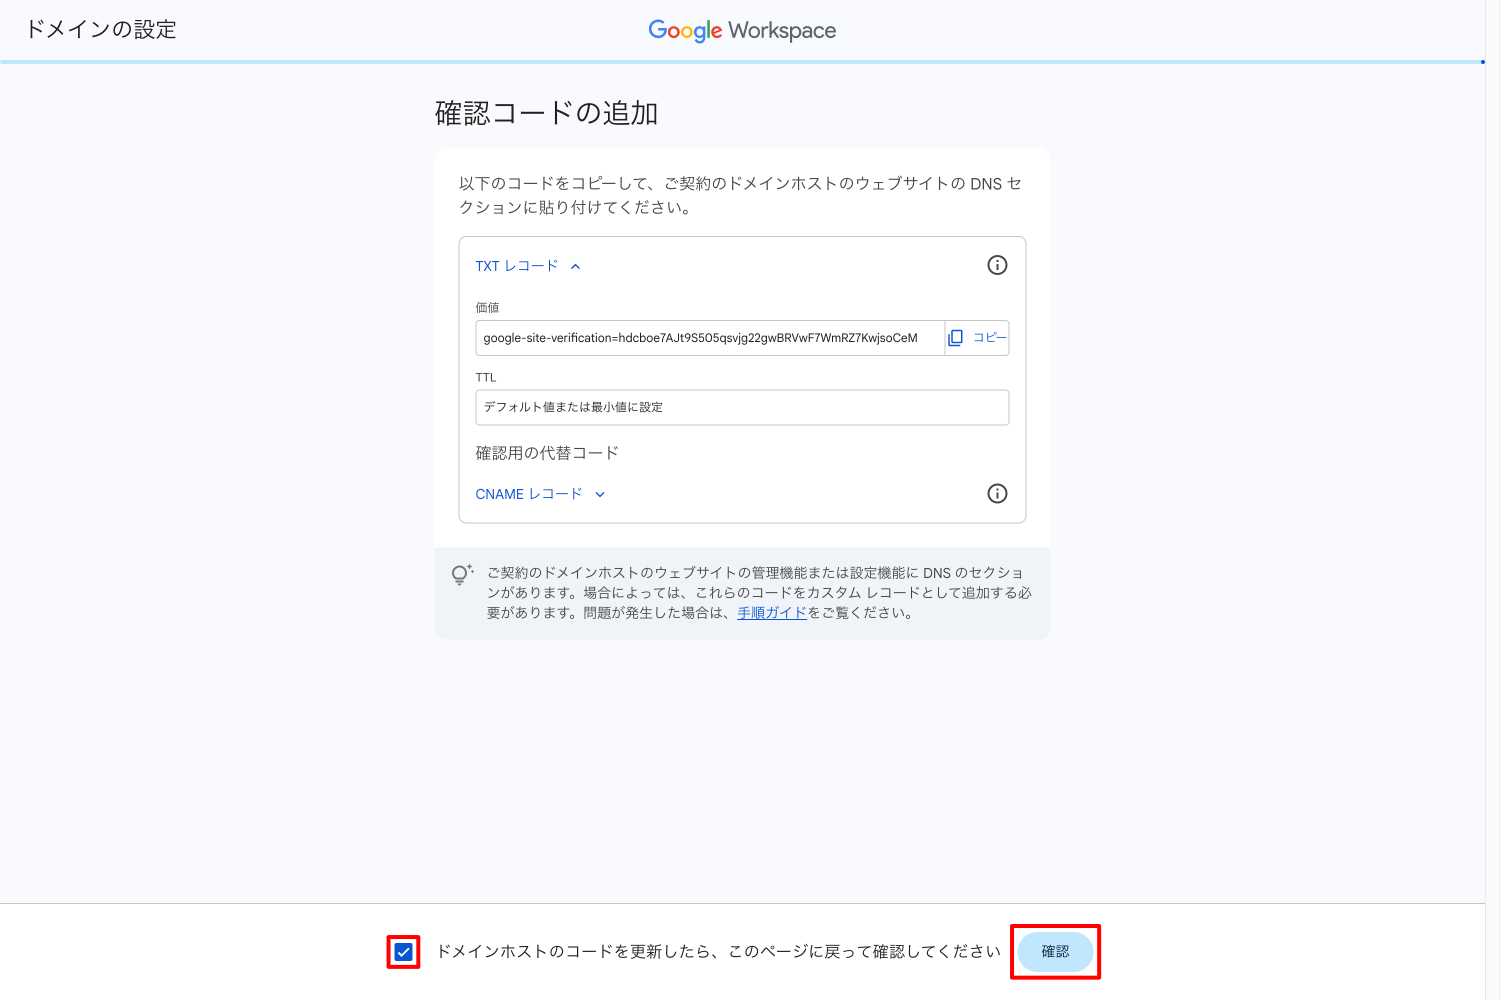1500x1000 pixels.
Task: Click the Google Workspace logo
Action: pos(742,30)
